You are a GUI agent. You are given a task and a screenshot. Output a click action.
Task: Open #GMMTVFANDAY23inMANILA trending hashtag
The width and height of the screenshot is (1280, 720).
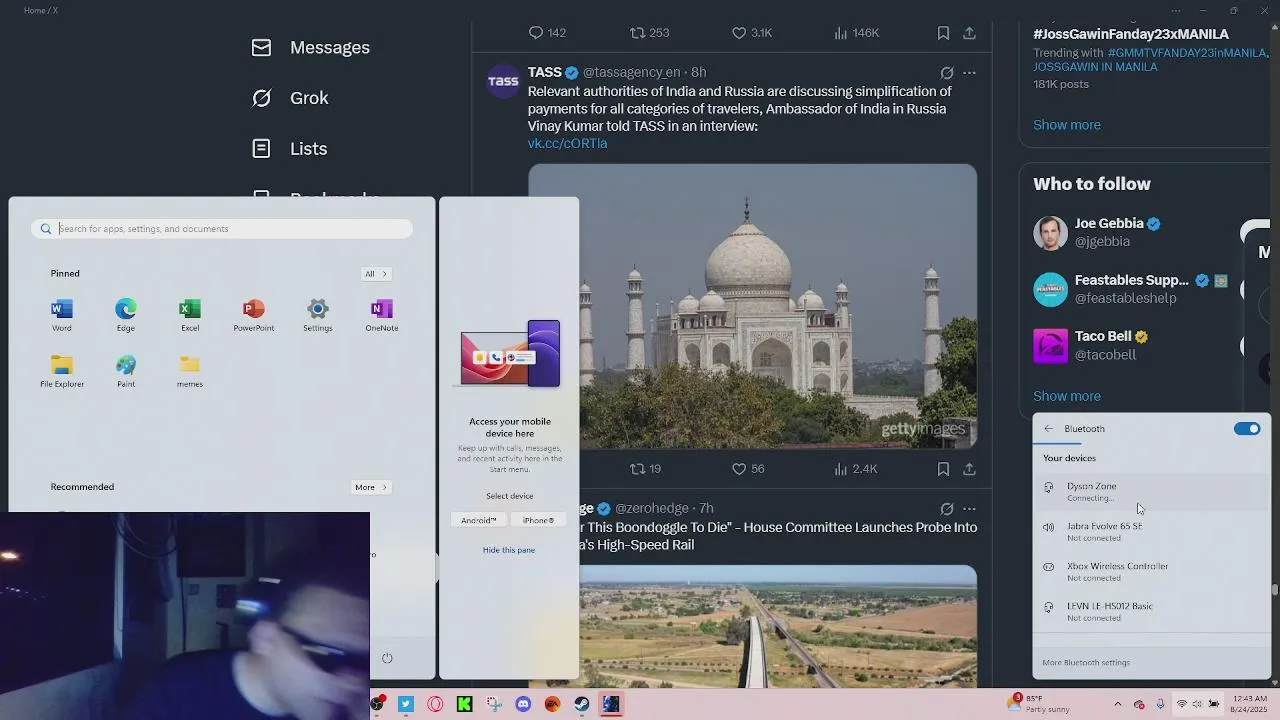click(1187, 53)
